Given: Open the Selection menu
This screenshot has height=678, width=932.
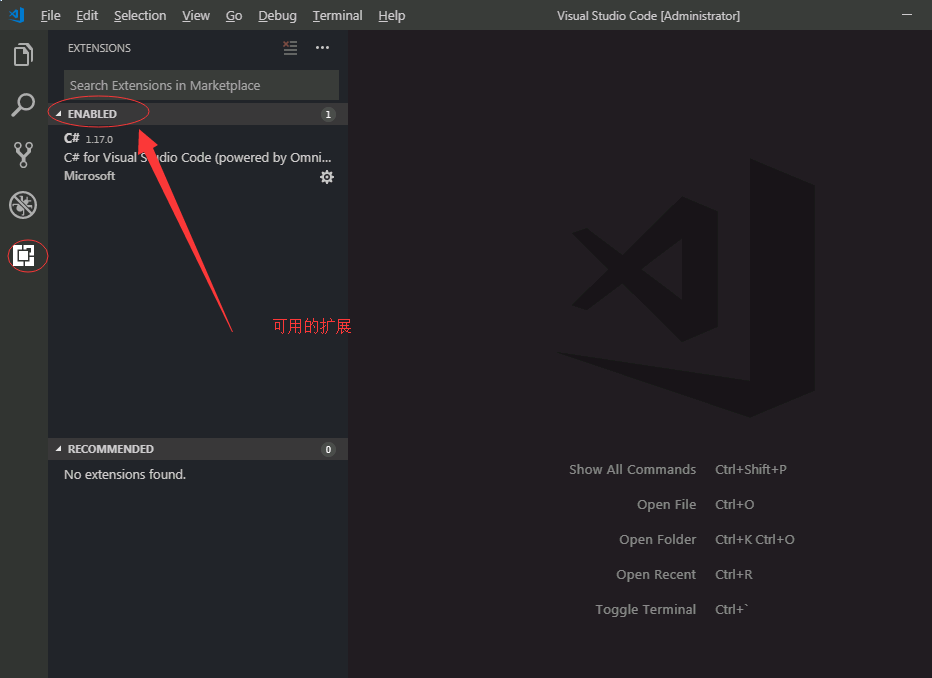Looking at the screenshot, I should point(140,15).
